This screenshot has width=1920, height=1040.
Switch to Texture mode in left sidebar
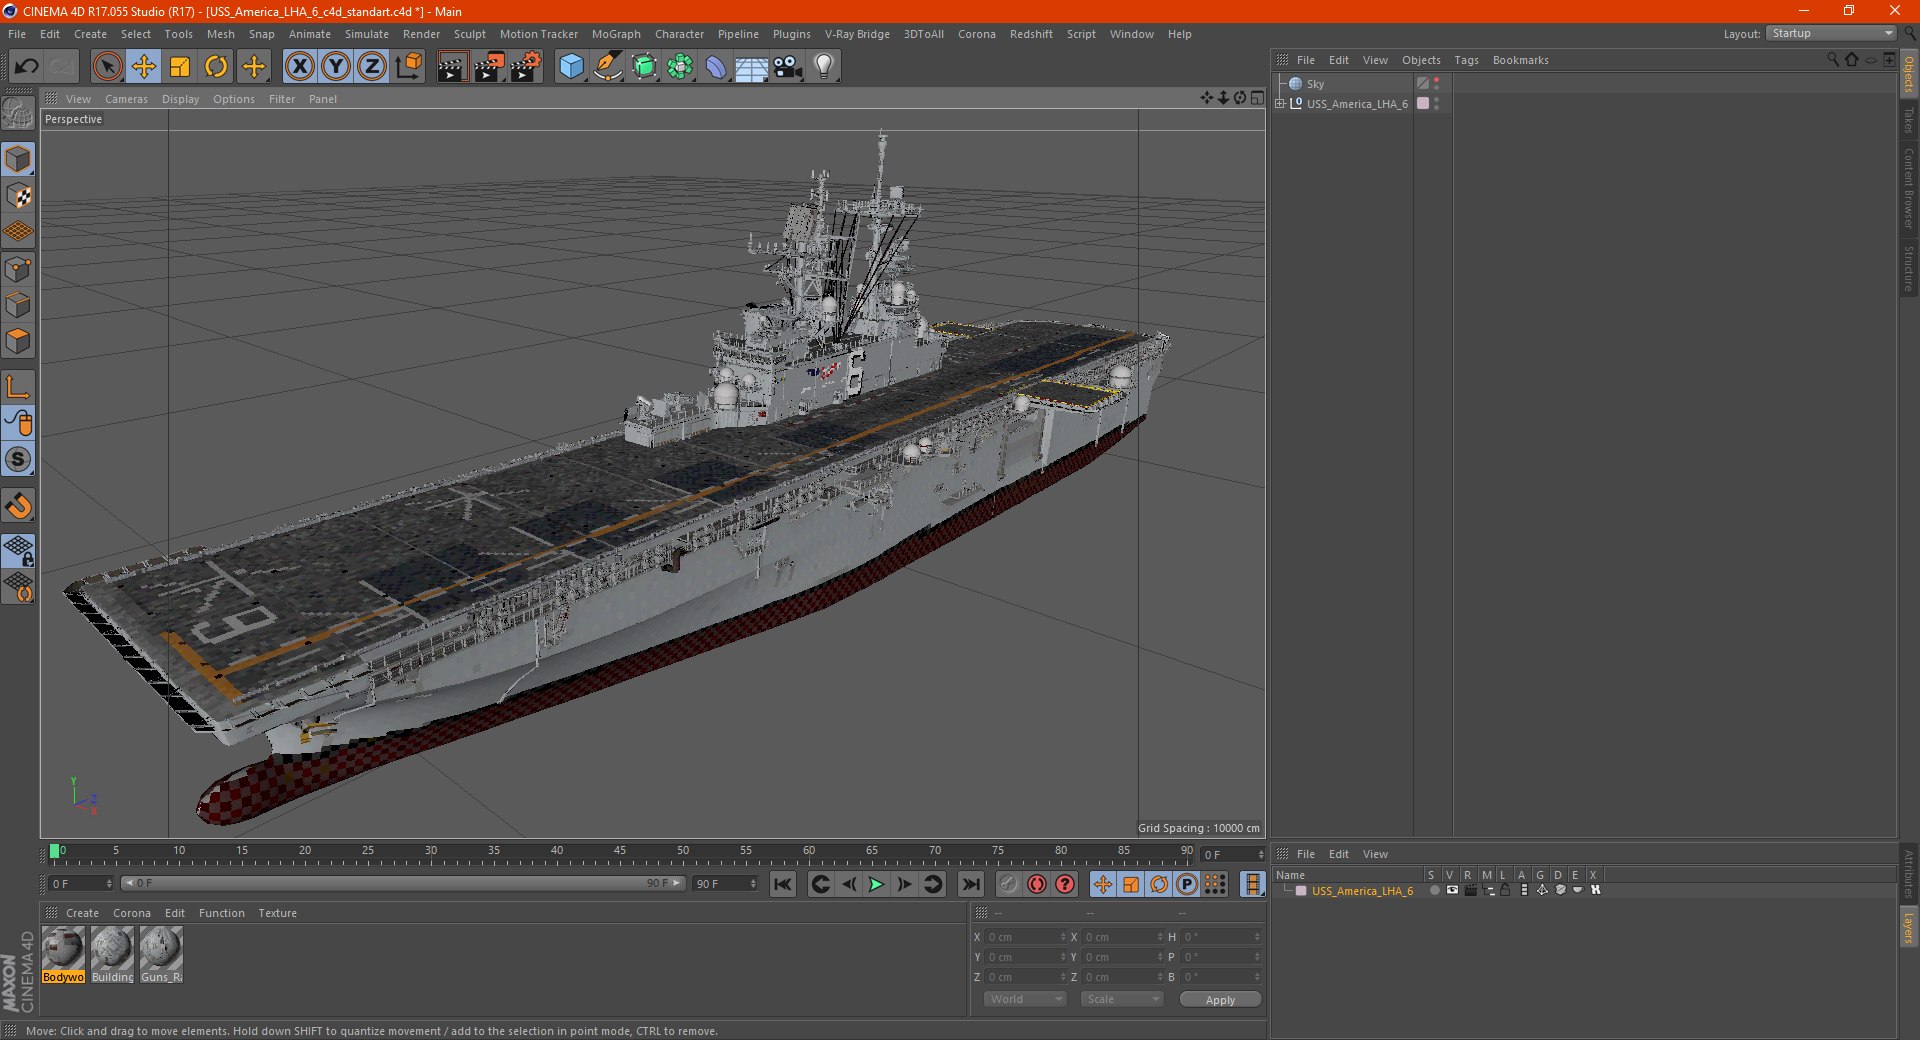click(18, 196)
